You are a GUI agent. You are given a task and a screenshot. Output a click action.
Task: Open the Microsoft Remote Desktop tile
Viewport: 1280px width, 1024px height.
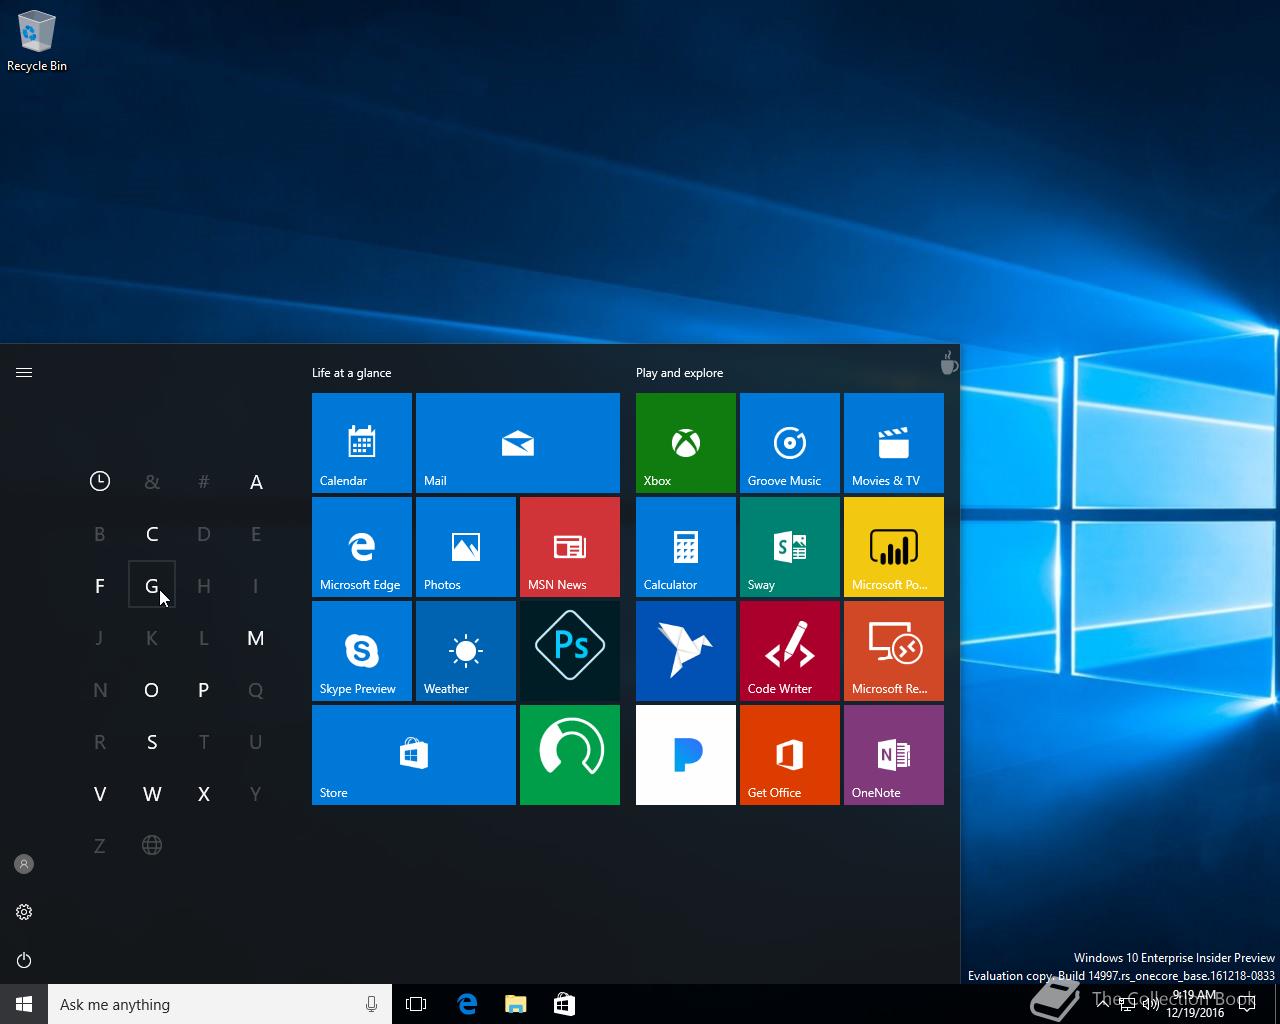click(x=894, y=651)
